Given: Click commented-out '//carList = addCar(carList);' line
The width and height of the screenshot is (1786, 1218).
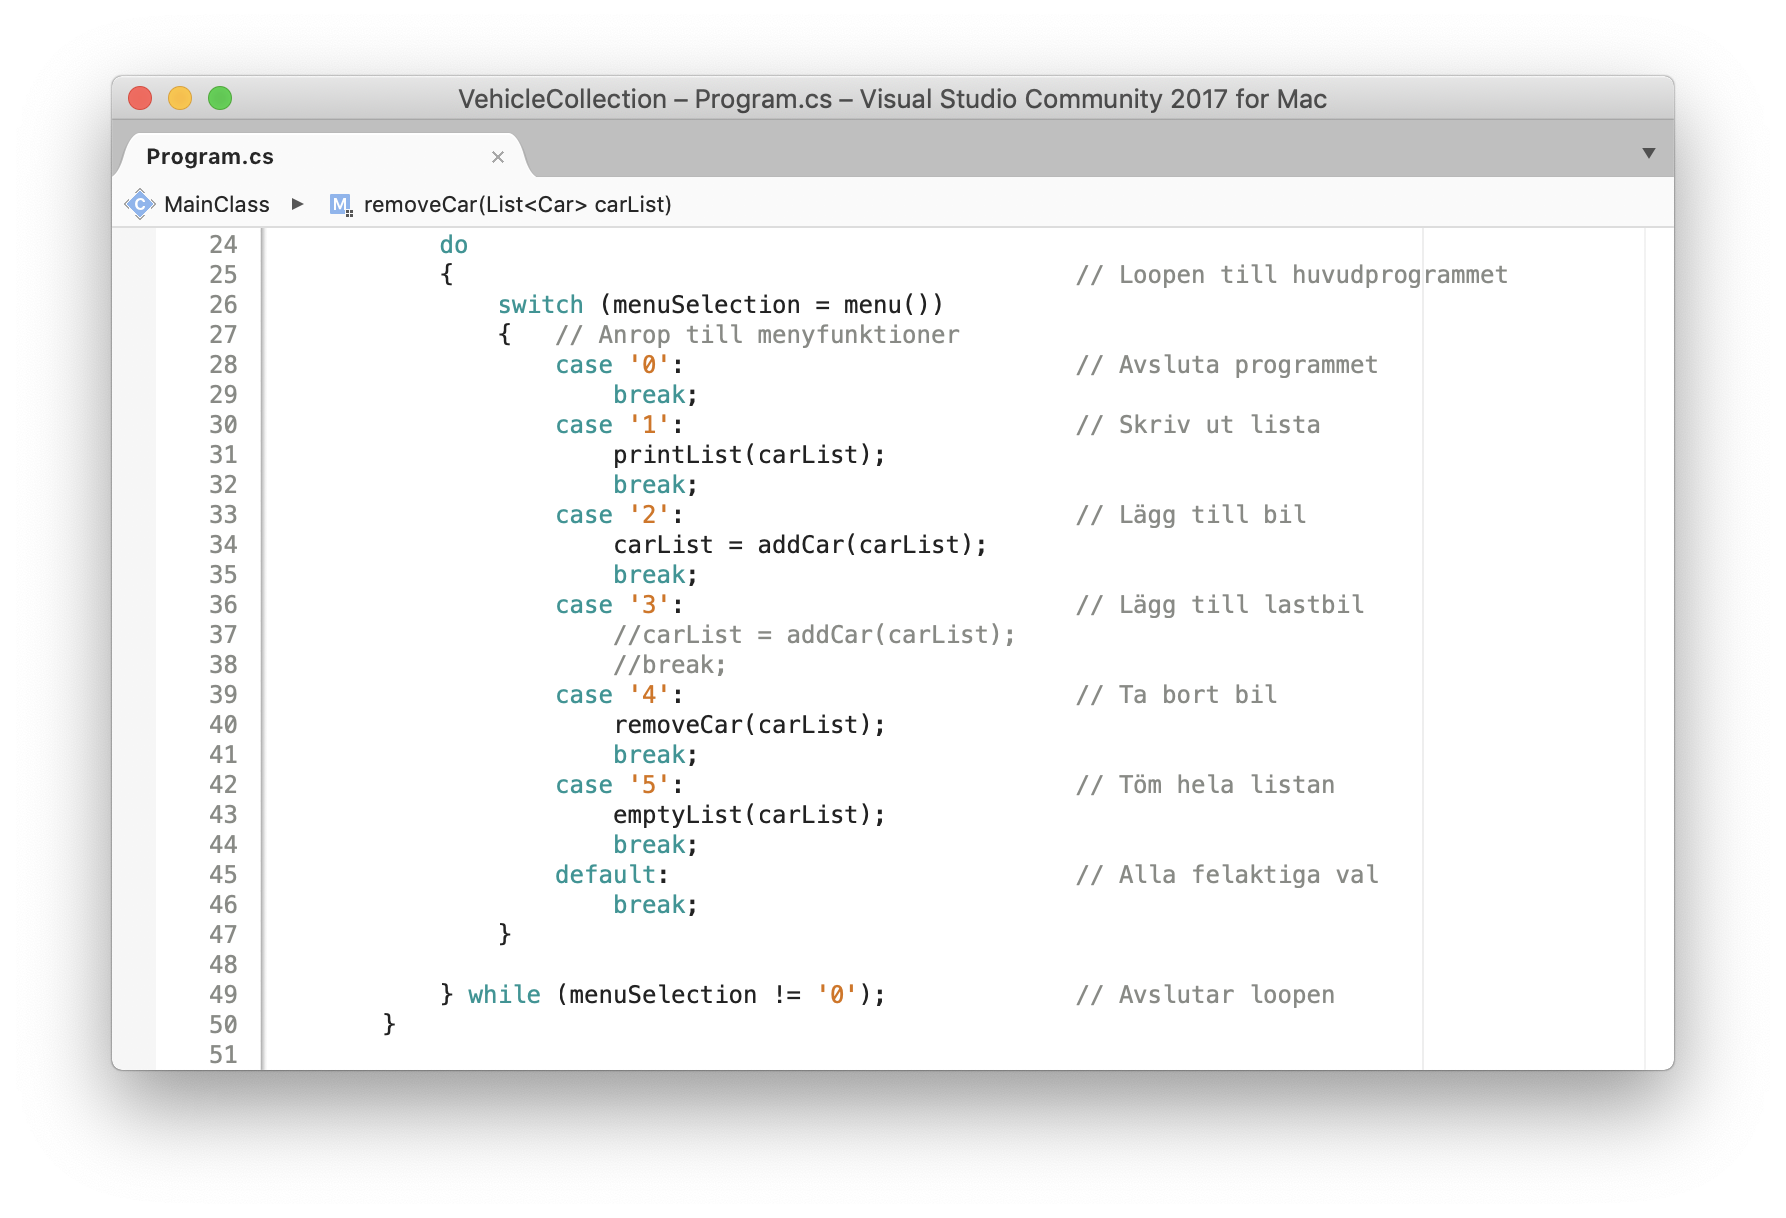Looking at the screenshot, I should [x=814, y=635].
